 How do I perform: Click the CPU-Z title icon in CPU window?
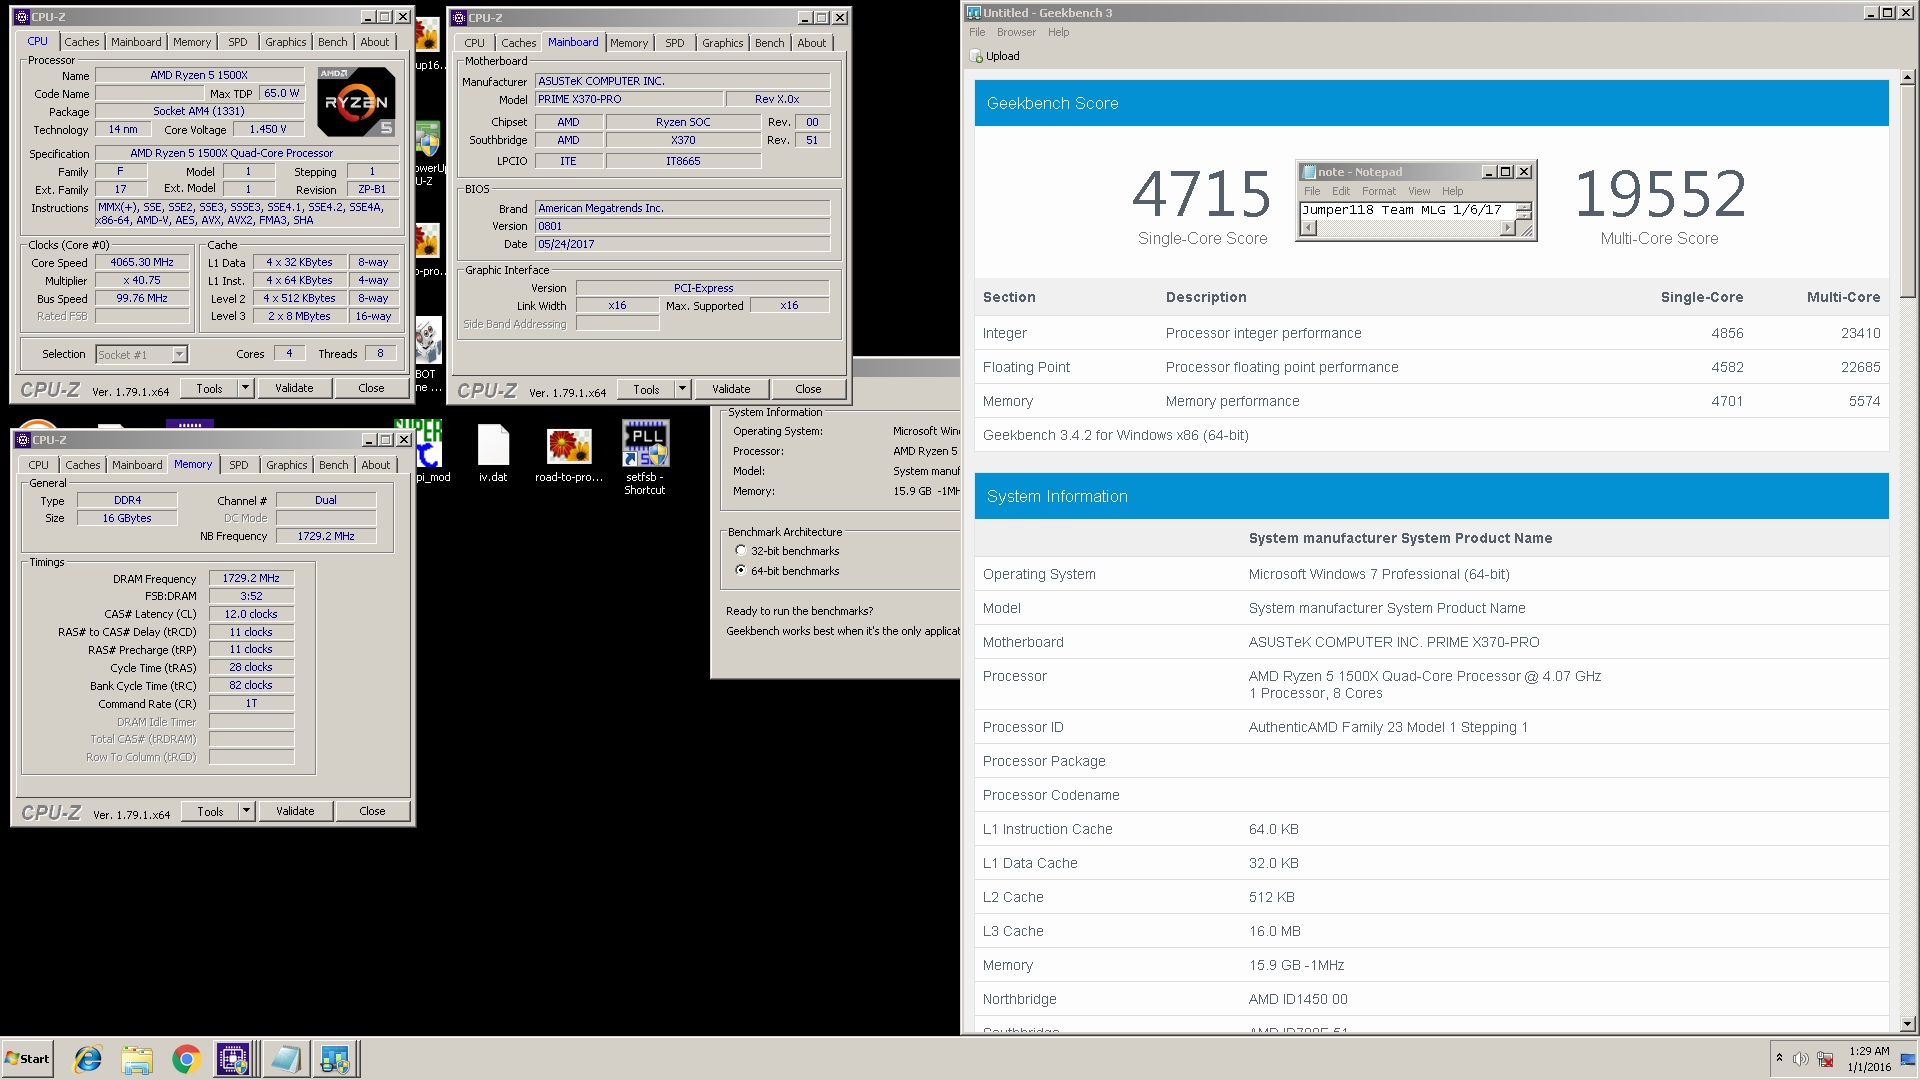coord(22,17)
